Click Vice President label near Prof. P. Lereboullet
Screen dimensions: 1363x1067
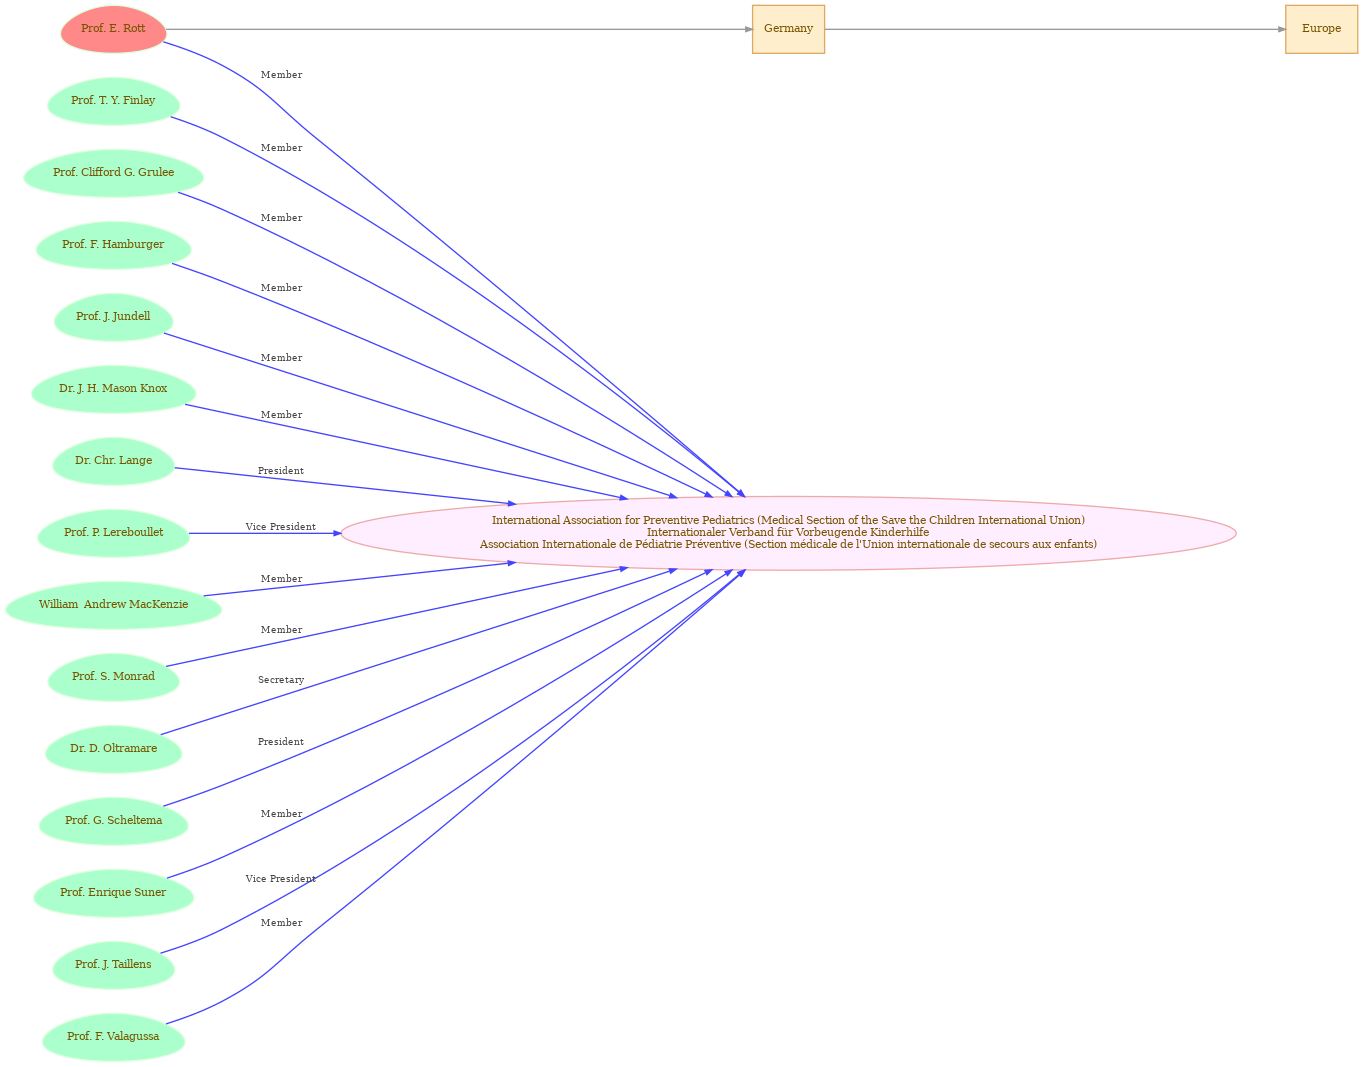[281, 527]
